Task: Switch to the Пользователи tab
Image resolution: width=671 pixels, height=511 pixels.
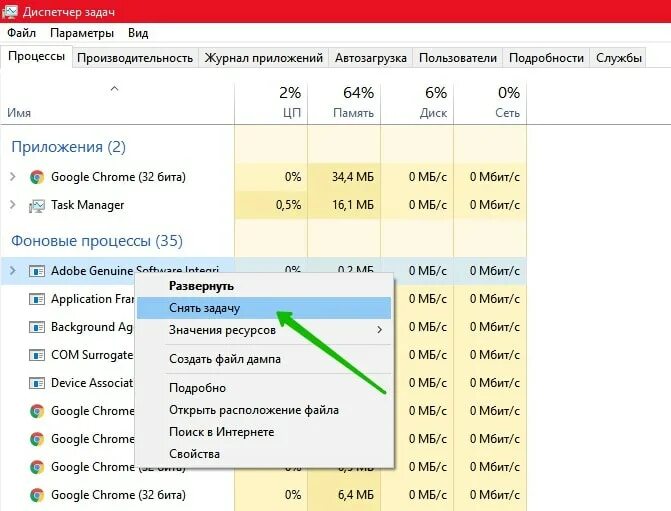Action: coord(457,58)
